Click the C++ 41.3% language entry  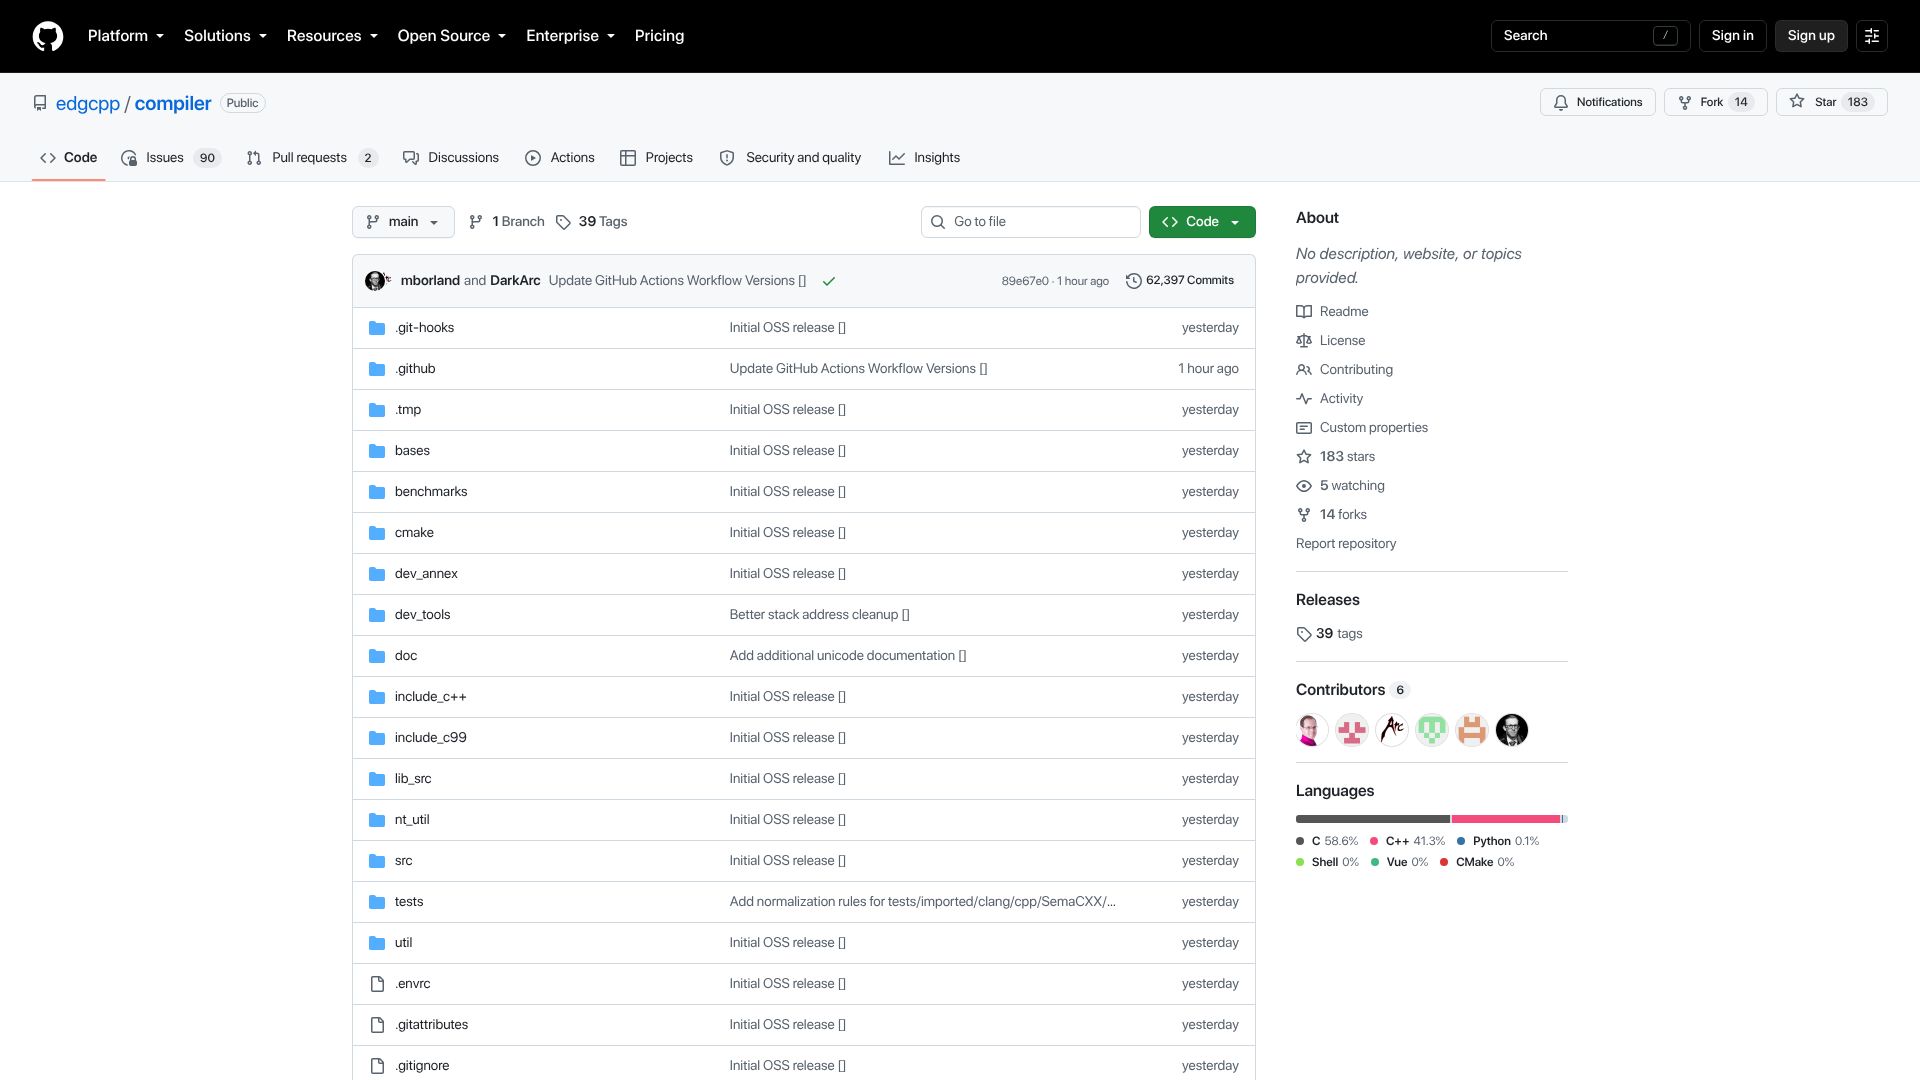pyautogui.click(x=1408, y=842)
